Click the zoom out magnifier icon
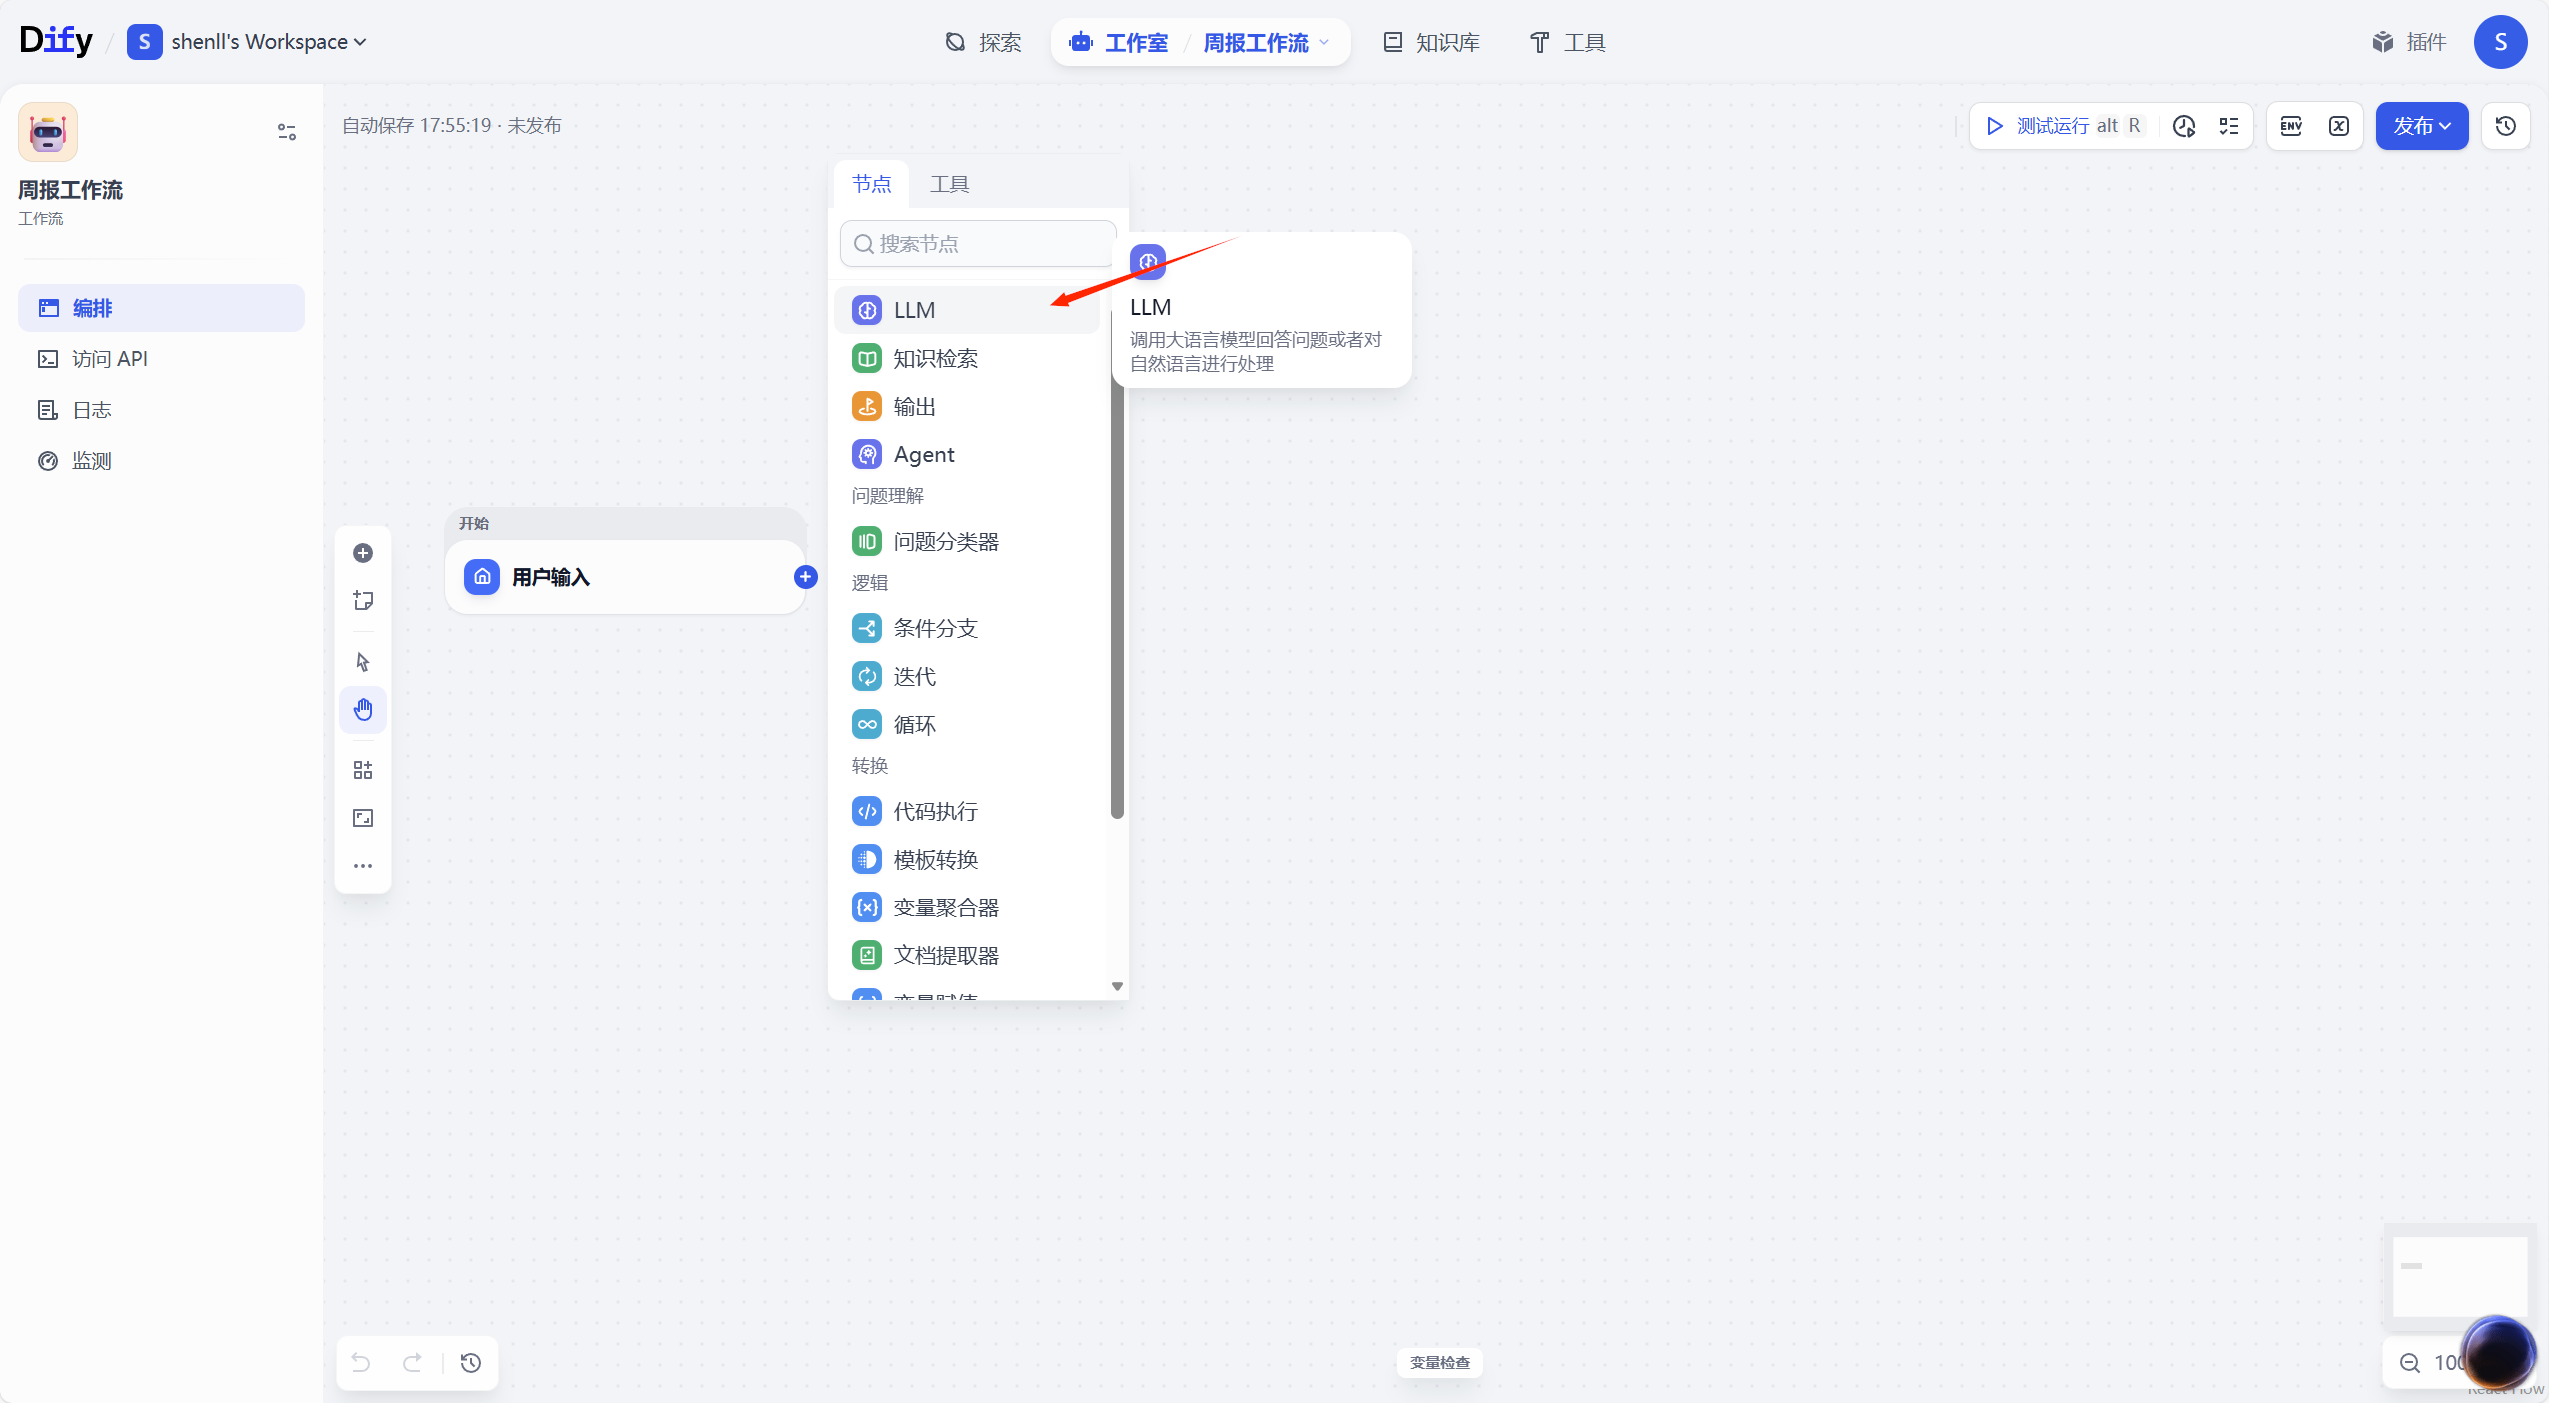The width and height of the screenshot is (2549, 1403). [x=2410, y=1363]
